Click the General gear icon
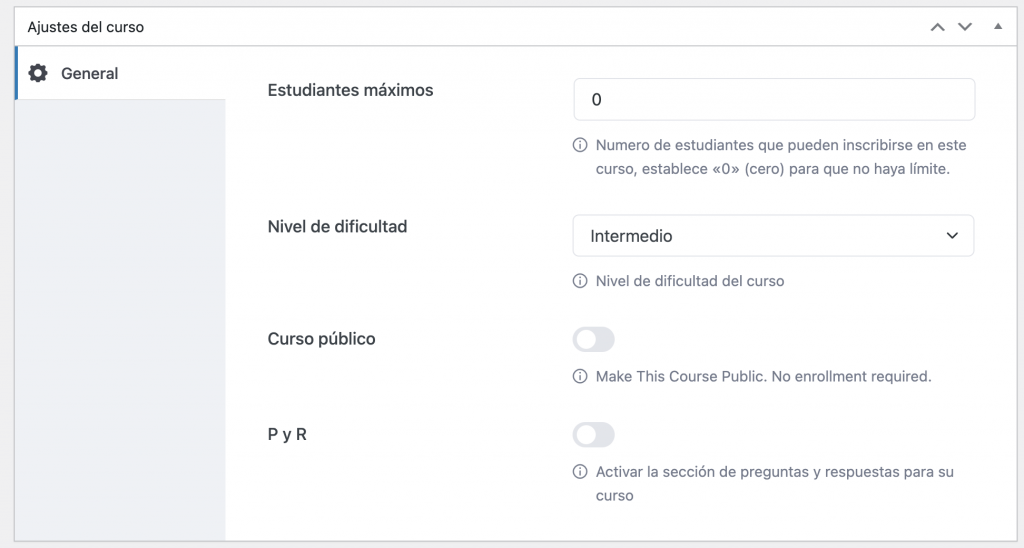Image resolution: width=1024 pixels, height=548 pixels. click(38, 73)
